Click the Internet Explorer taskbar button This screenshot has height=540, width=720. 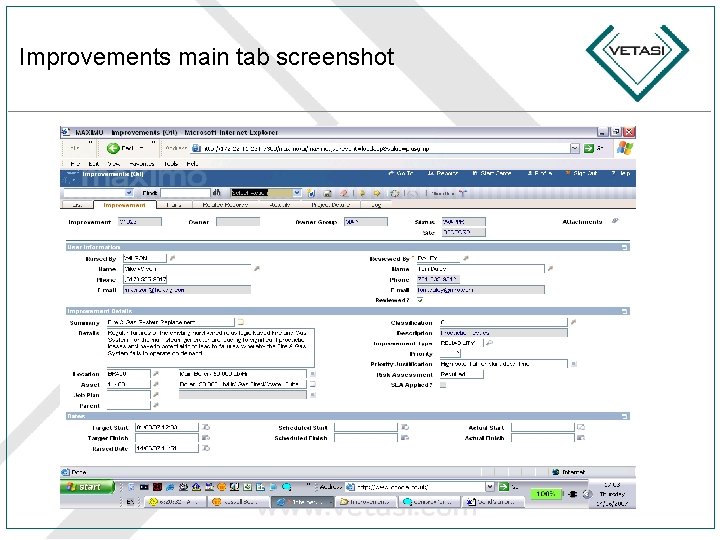pyautogui.click(x=302, y=502)
